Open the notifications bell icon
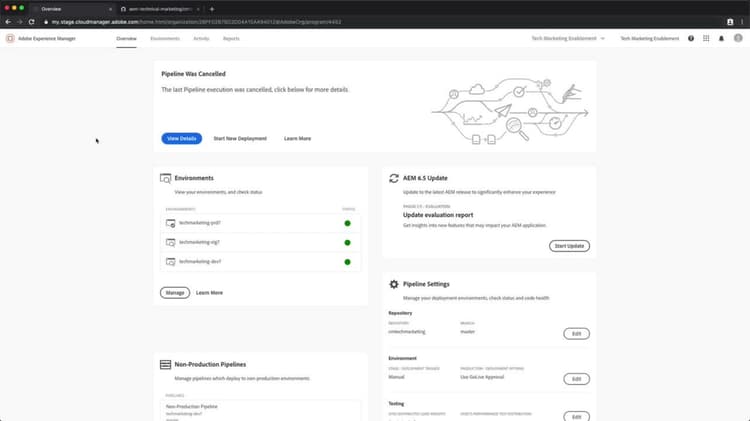This screenshot has height=421, width=750. pyautogui.click(x=721, y=38)
